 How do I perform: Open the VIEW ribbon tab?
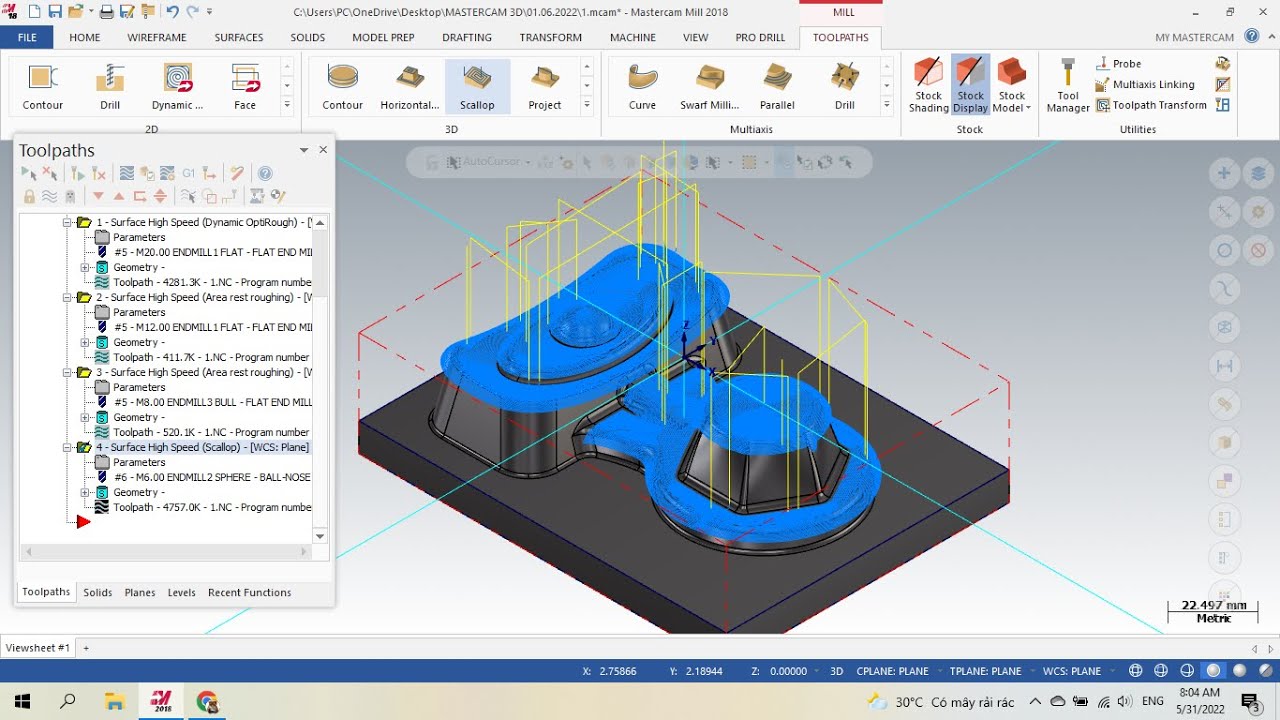click(x=695, y=38)
